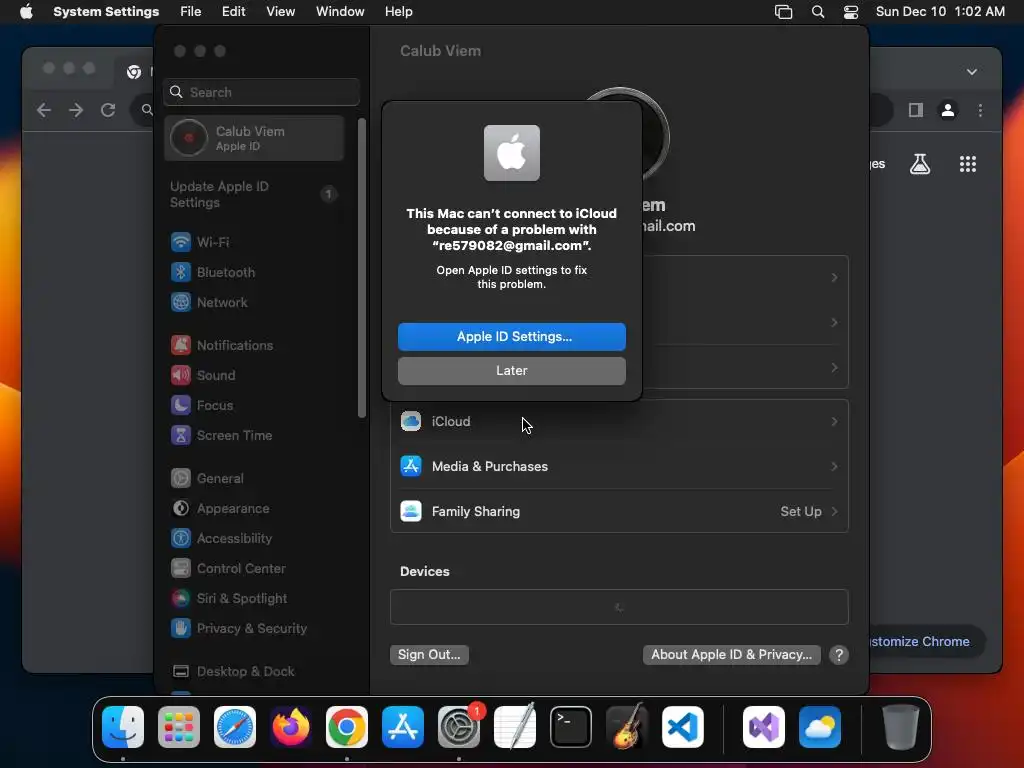Open Notifications settings in sidebar

click(254, 345)
